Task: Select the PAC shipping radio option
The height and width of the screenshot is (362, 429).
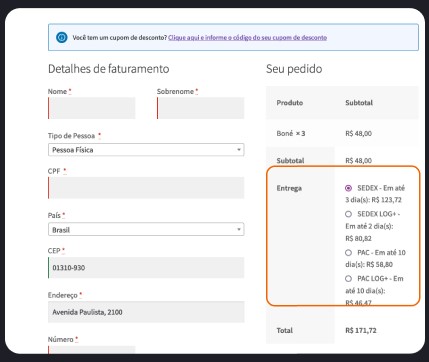Action: tap(348, 253)
